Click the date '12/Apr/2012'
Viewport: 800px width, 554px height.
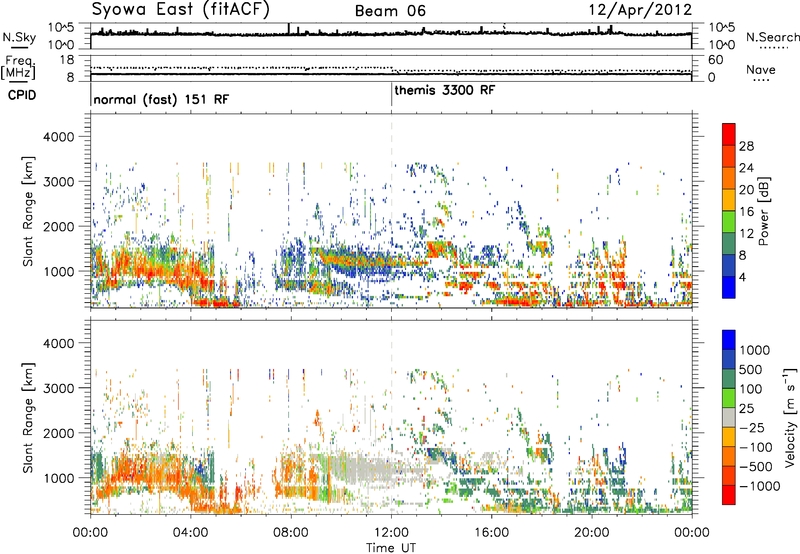coord(640,10)
